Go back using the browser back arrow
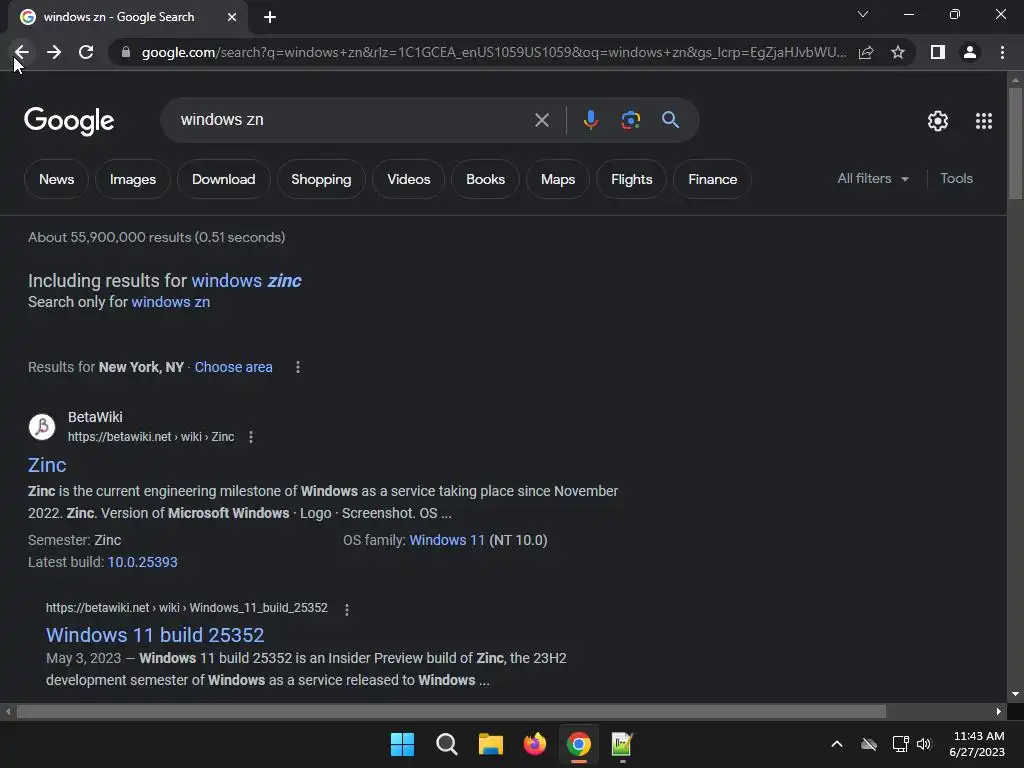The height and width of the screenshot is (768, 1024). [x=22, y=52]
